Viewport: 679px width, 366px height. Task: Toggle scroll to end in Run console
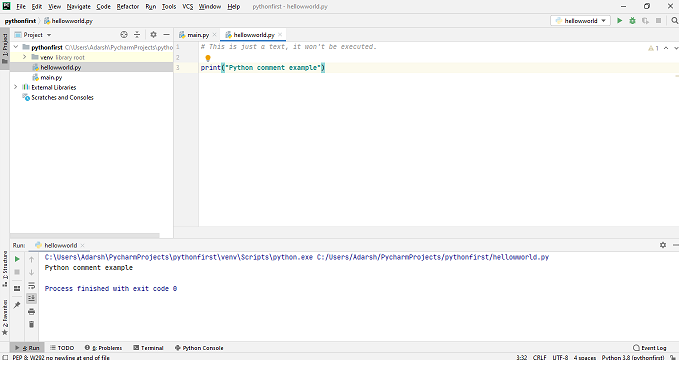pos(31,298)
